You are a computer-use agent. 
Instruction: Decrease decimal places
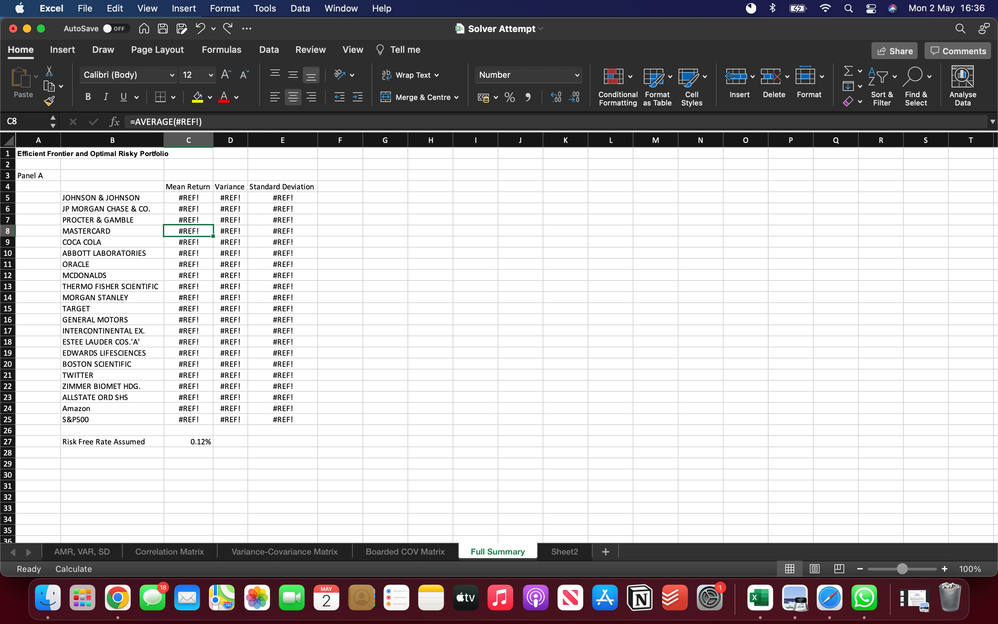coord(574,97)
